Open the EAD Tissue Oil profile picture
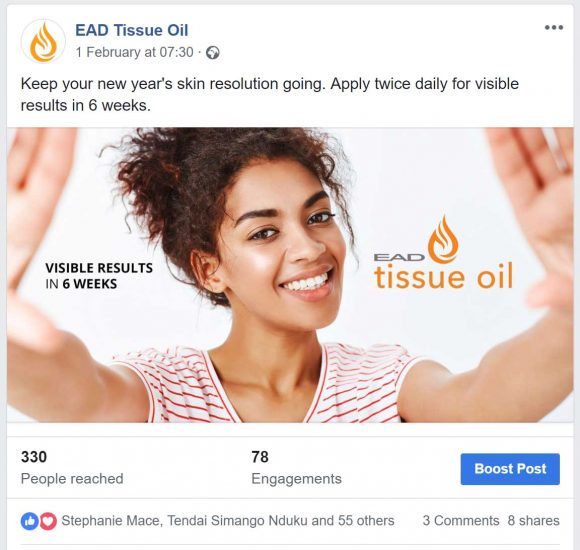The image size is (580, 550). point(43,41)
